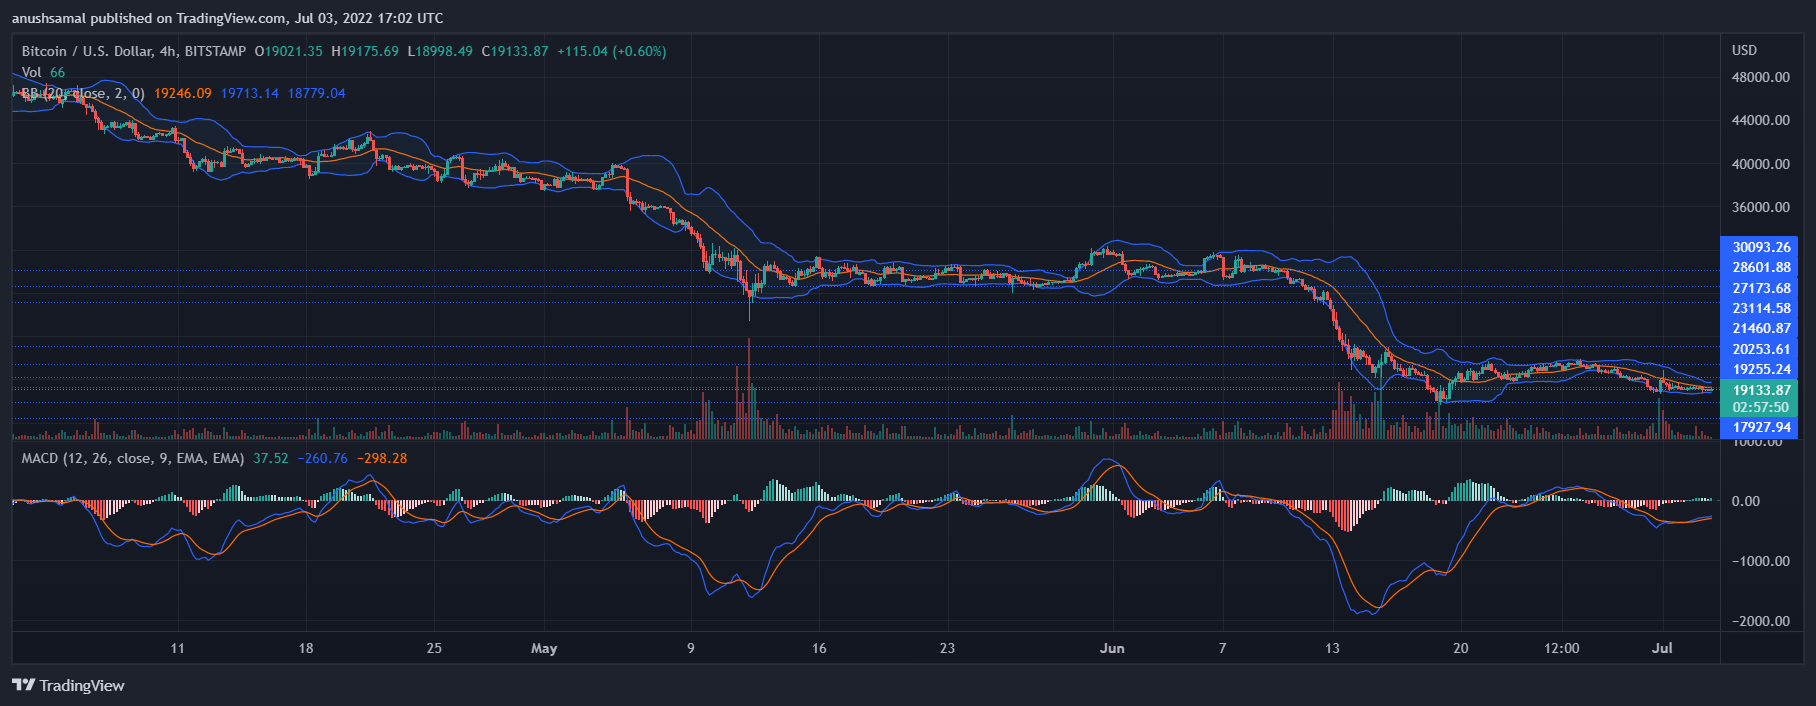Click the 20253.61 price level label

pos(1760,349)
